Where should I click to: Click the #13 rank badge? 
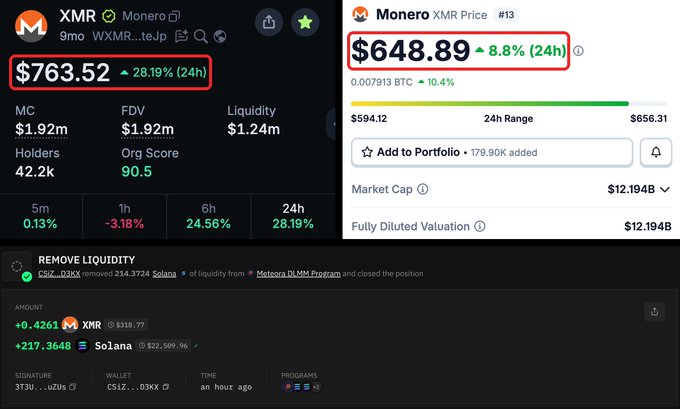[x=506, y=15]
